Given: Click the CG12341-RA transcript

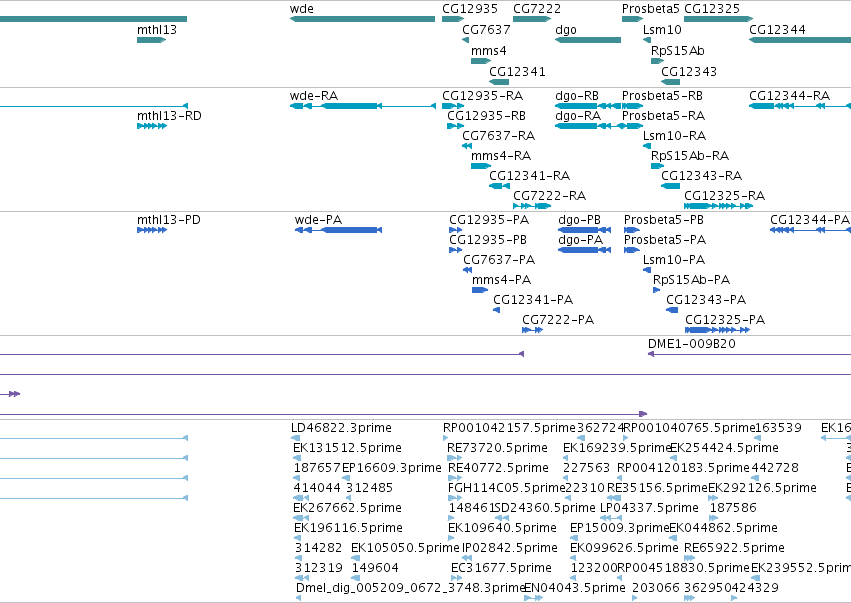Looking at the screenshot, I should [x=499, y=186].
